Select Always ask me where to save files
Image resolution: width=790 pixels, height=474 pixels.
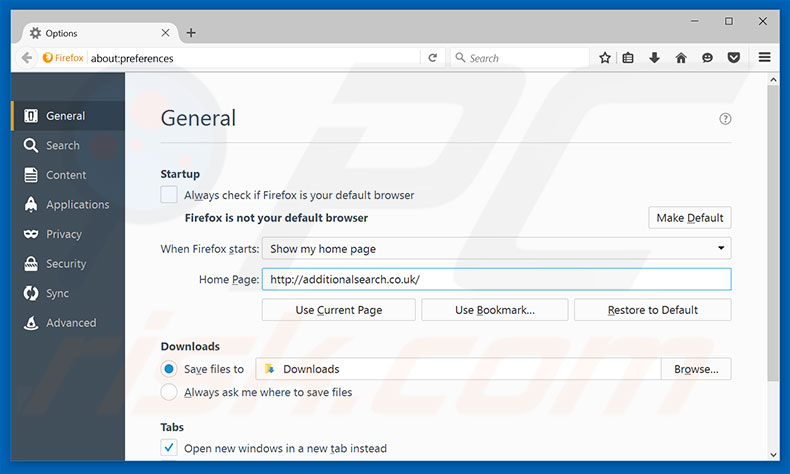point(169,392)
